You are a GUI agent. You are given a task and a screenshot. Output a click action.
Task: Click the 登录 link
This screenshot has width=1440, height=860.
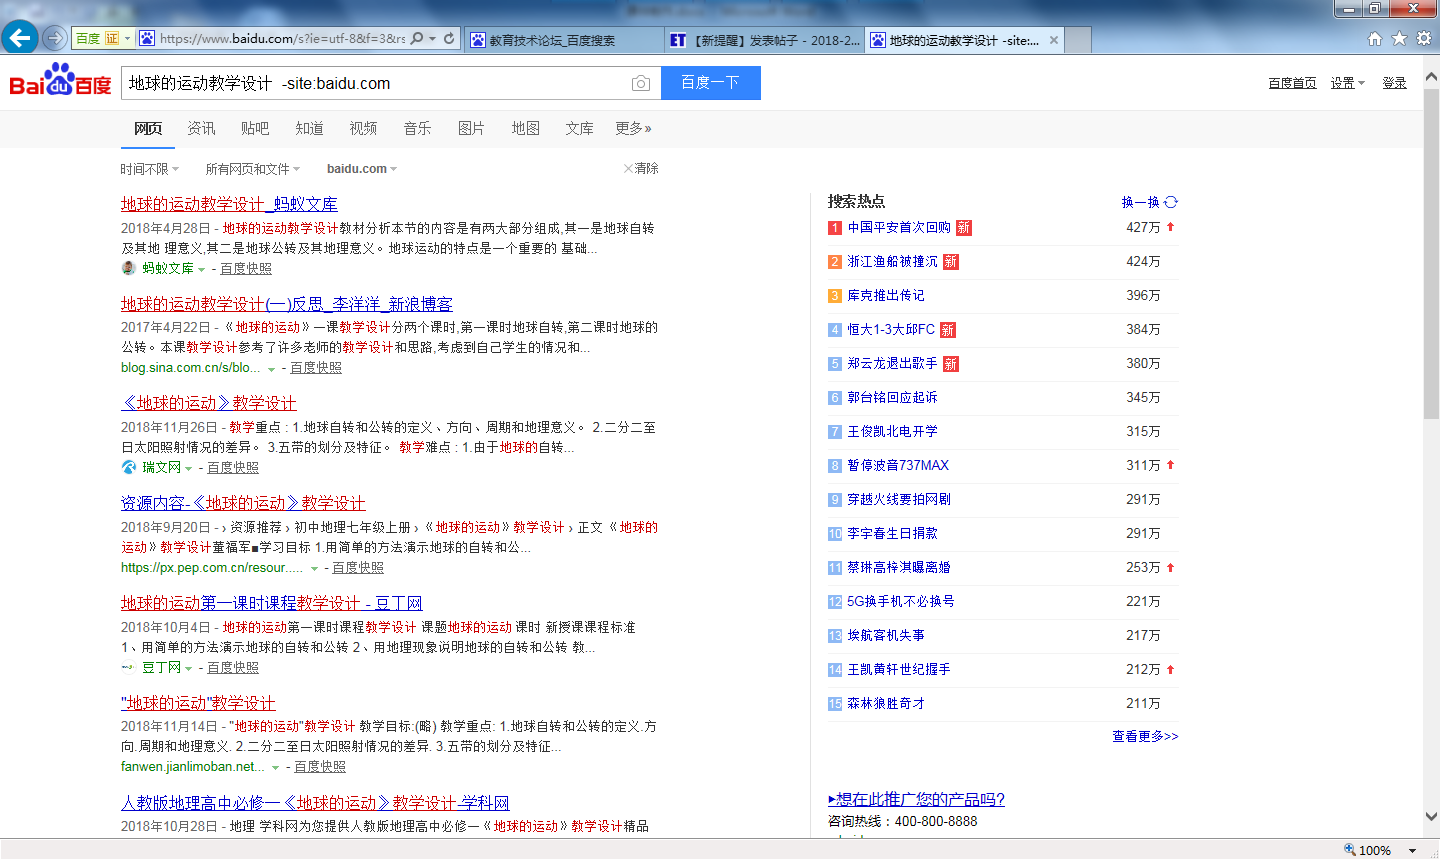pyautogui.click(x=1395, y=83)
